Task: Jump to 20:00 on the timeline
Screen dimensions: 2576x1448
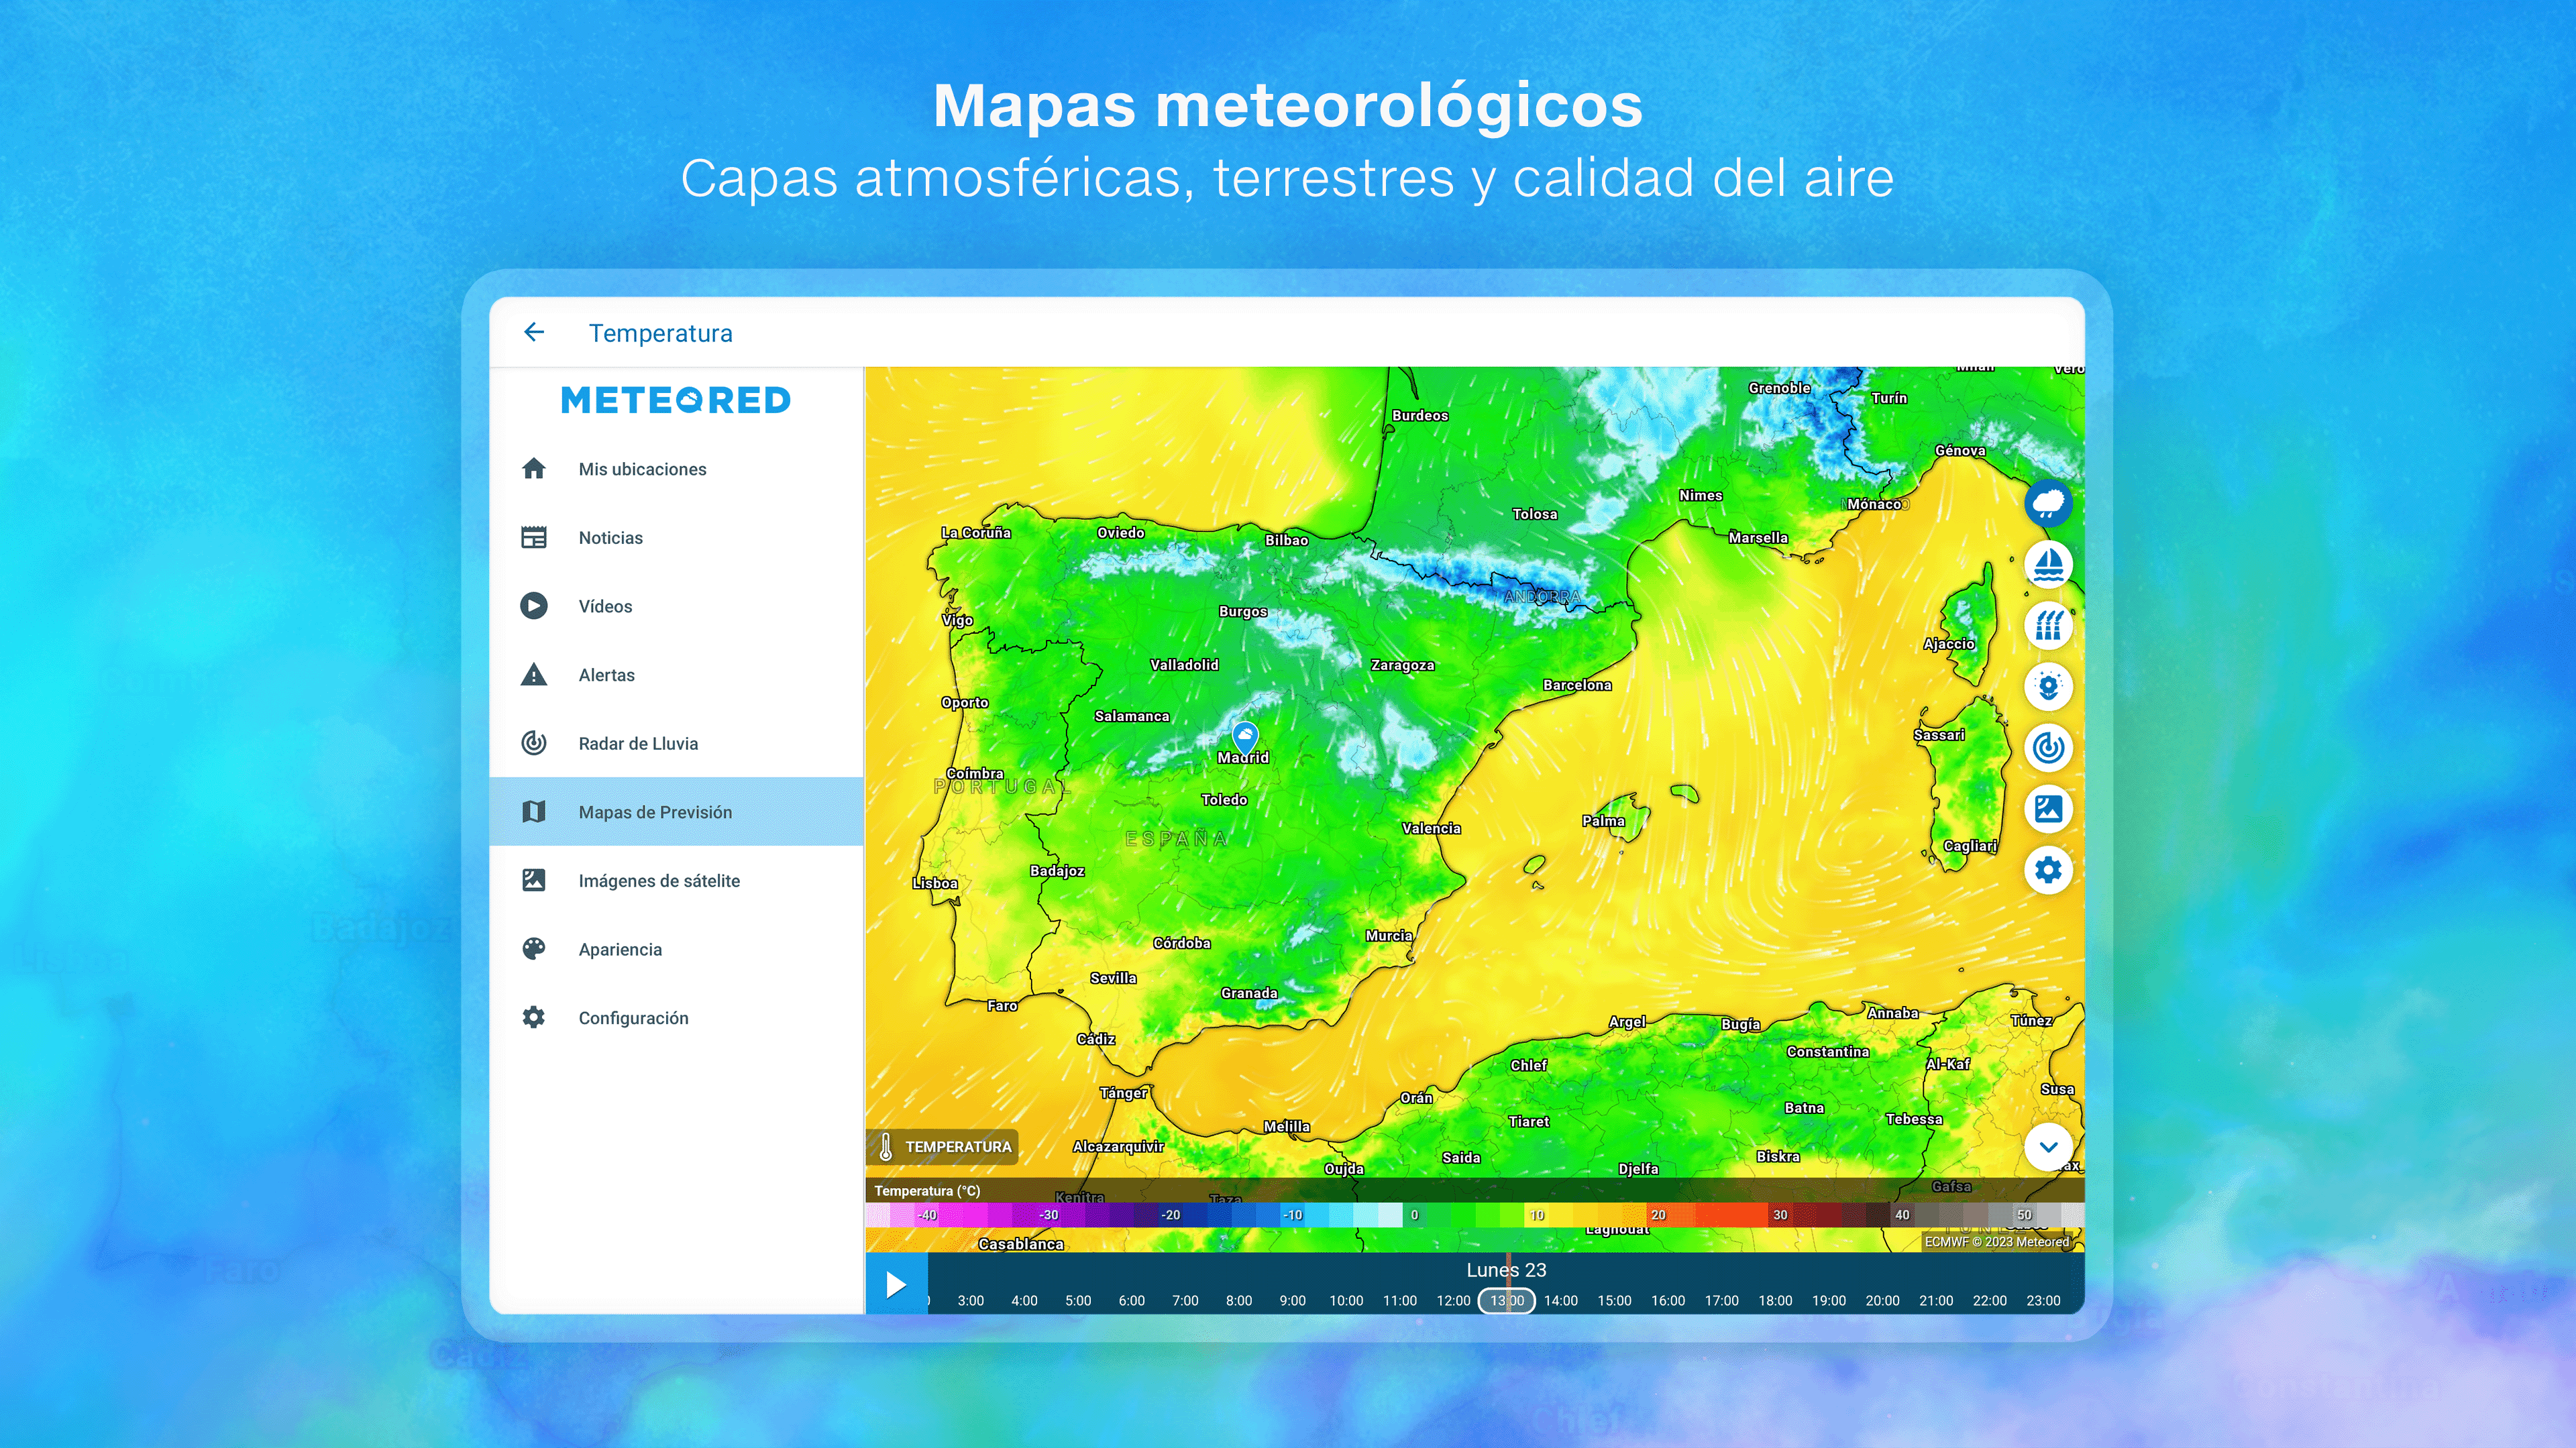Action: pyautogui.click(x=1882, y=1301)
